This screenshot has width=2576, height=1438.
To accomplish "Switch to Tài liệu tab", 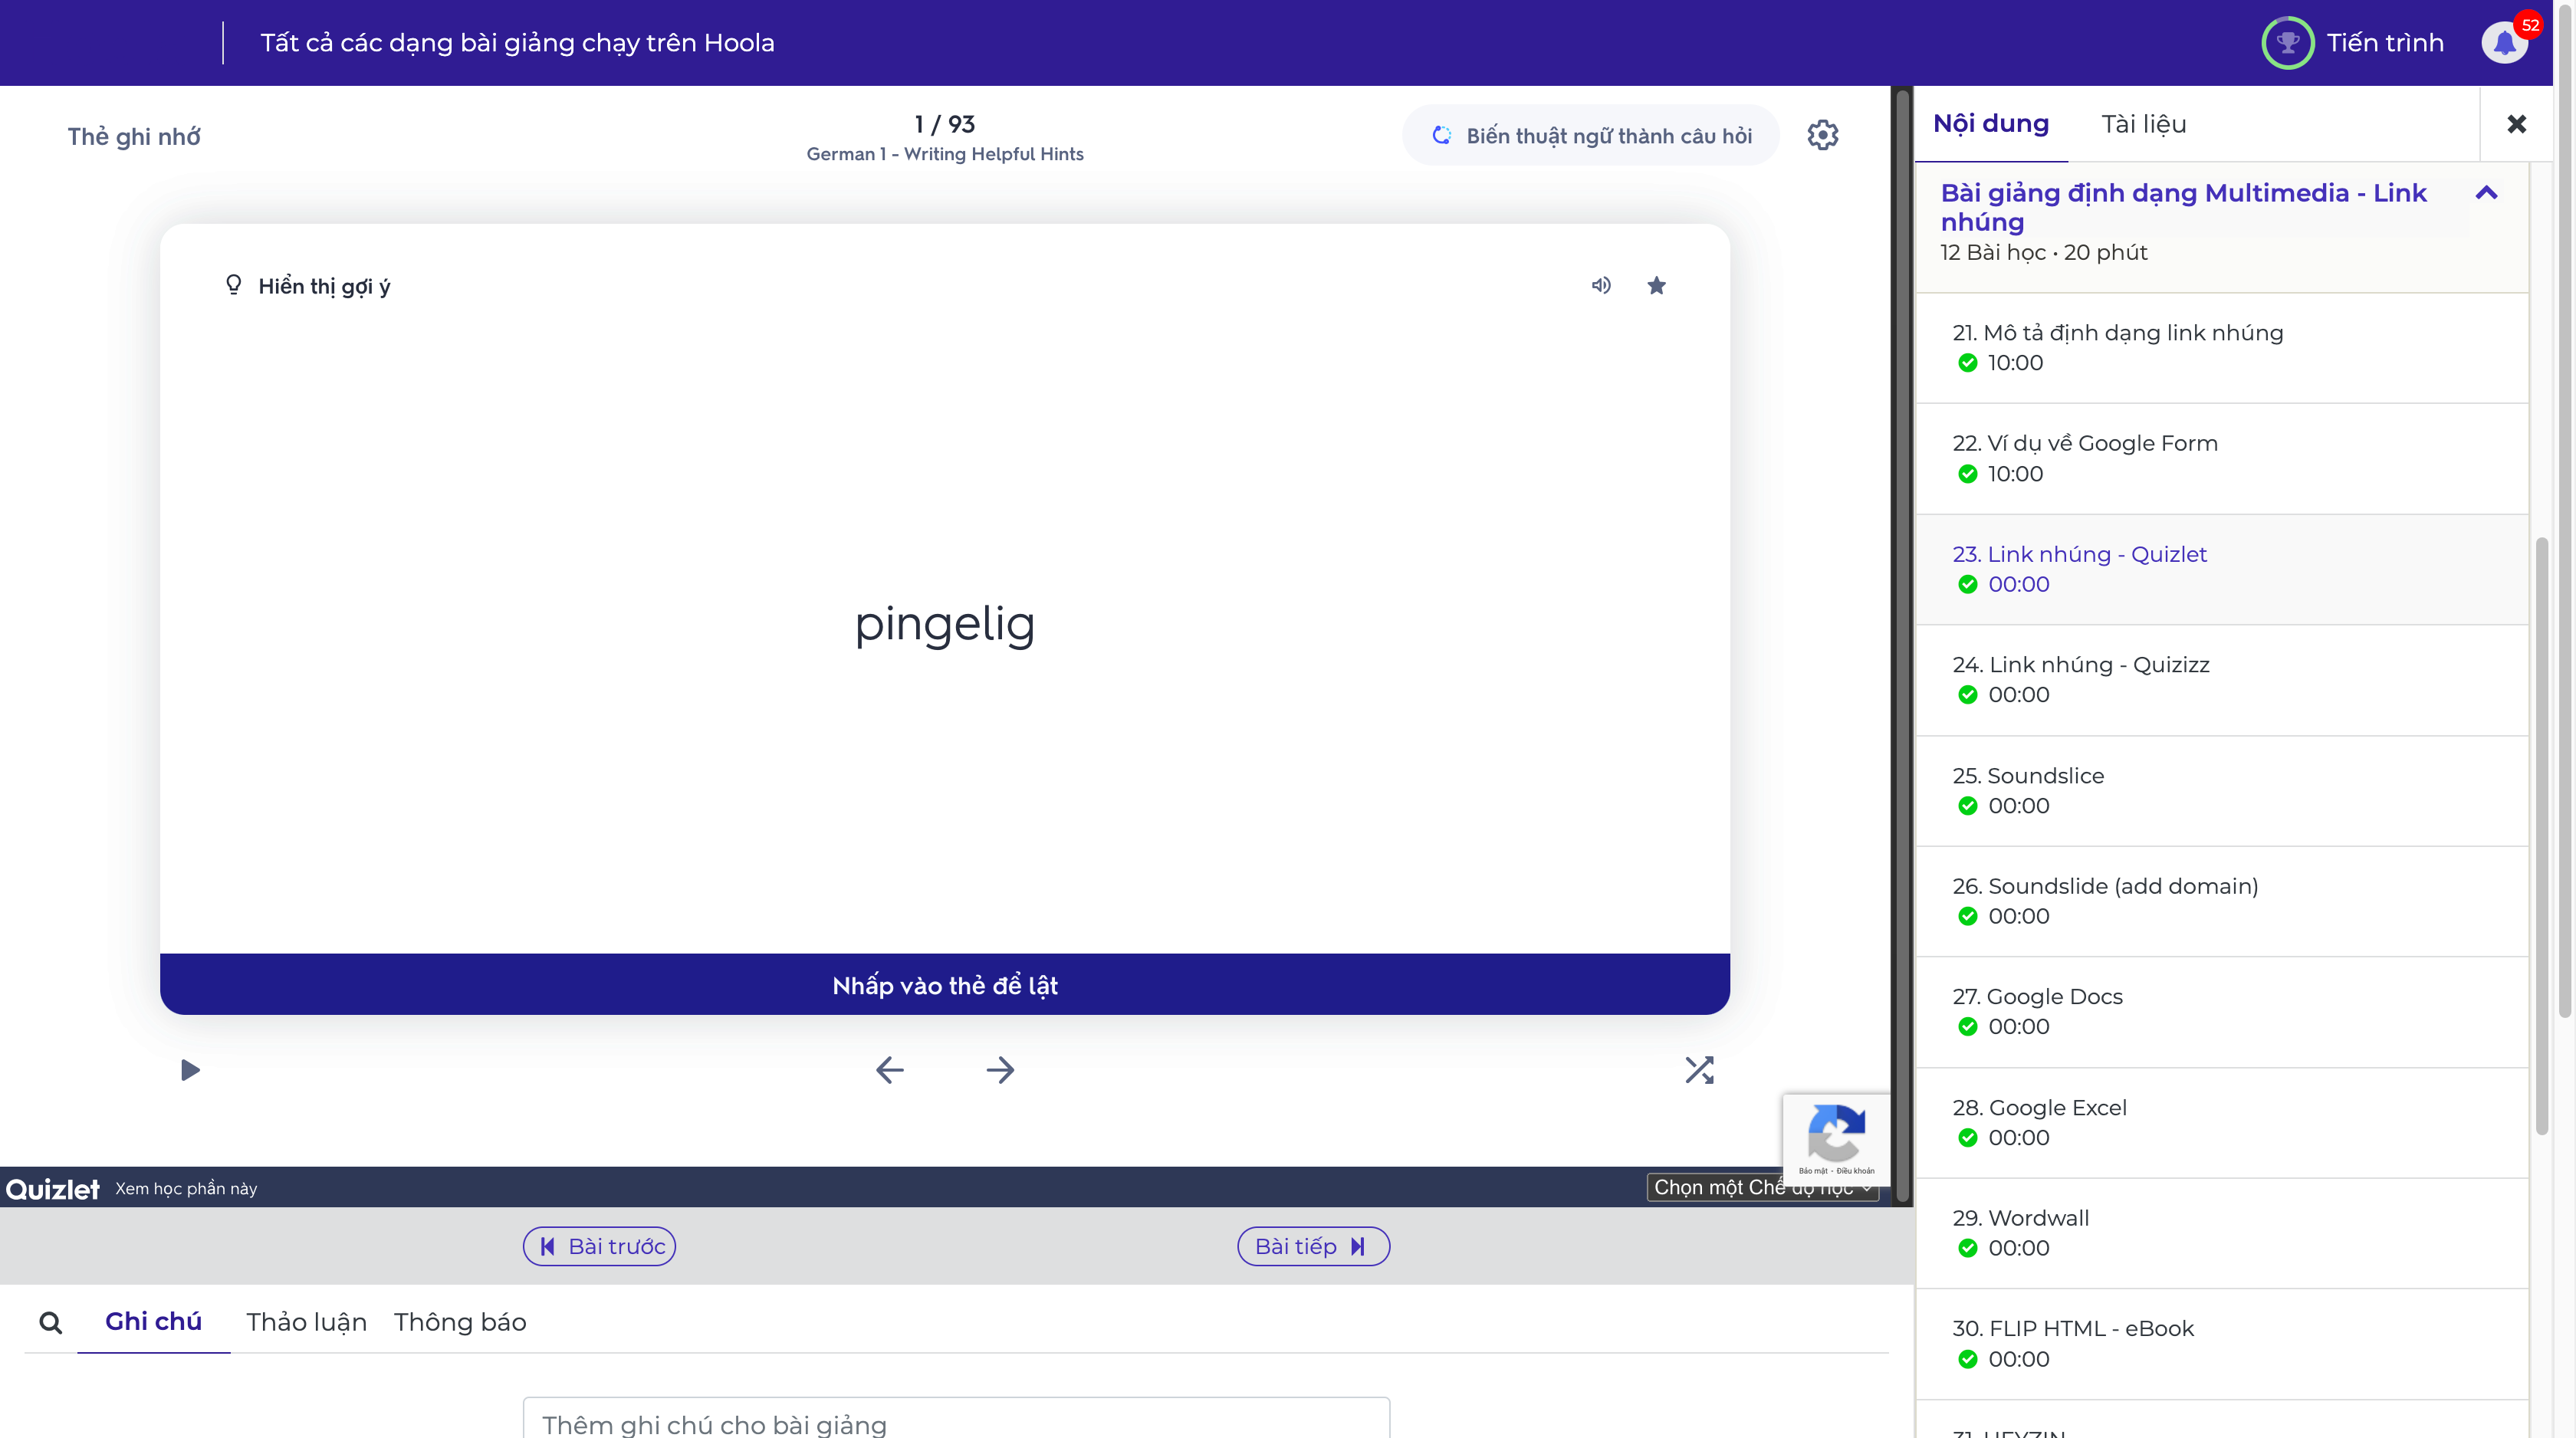I will [2143, 124].
